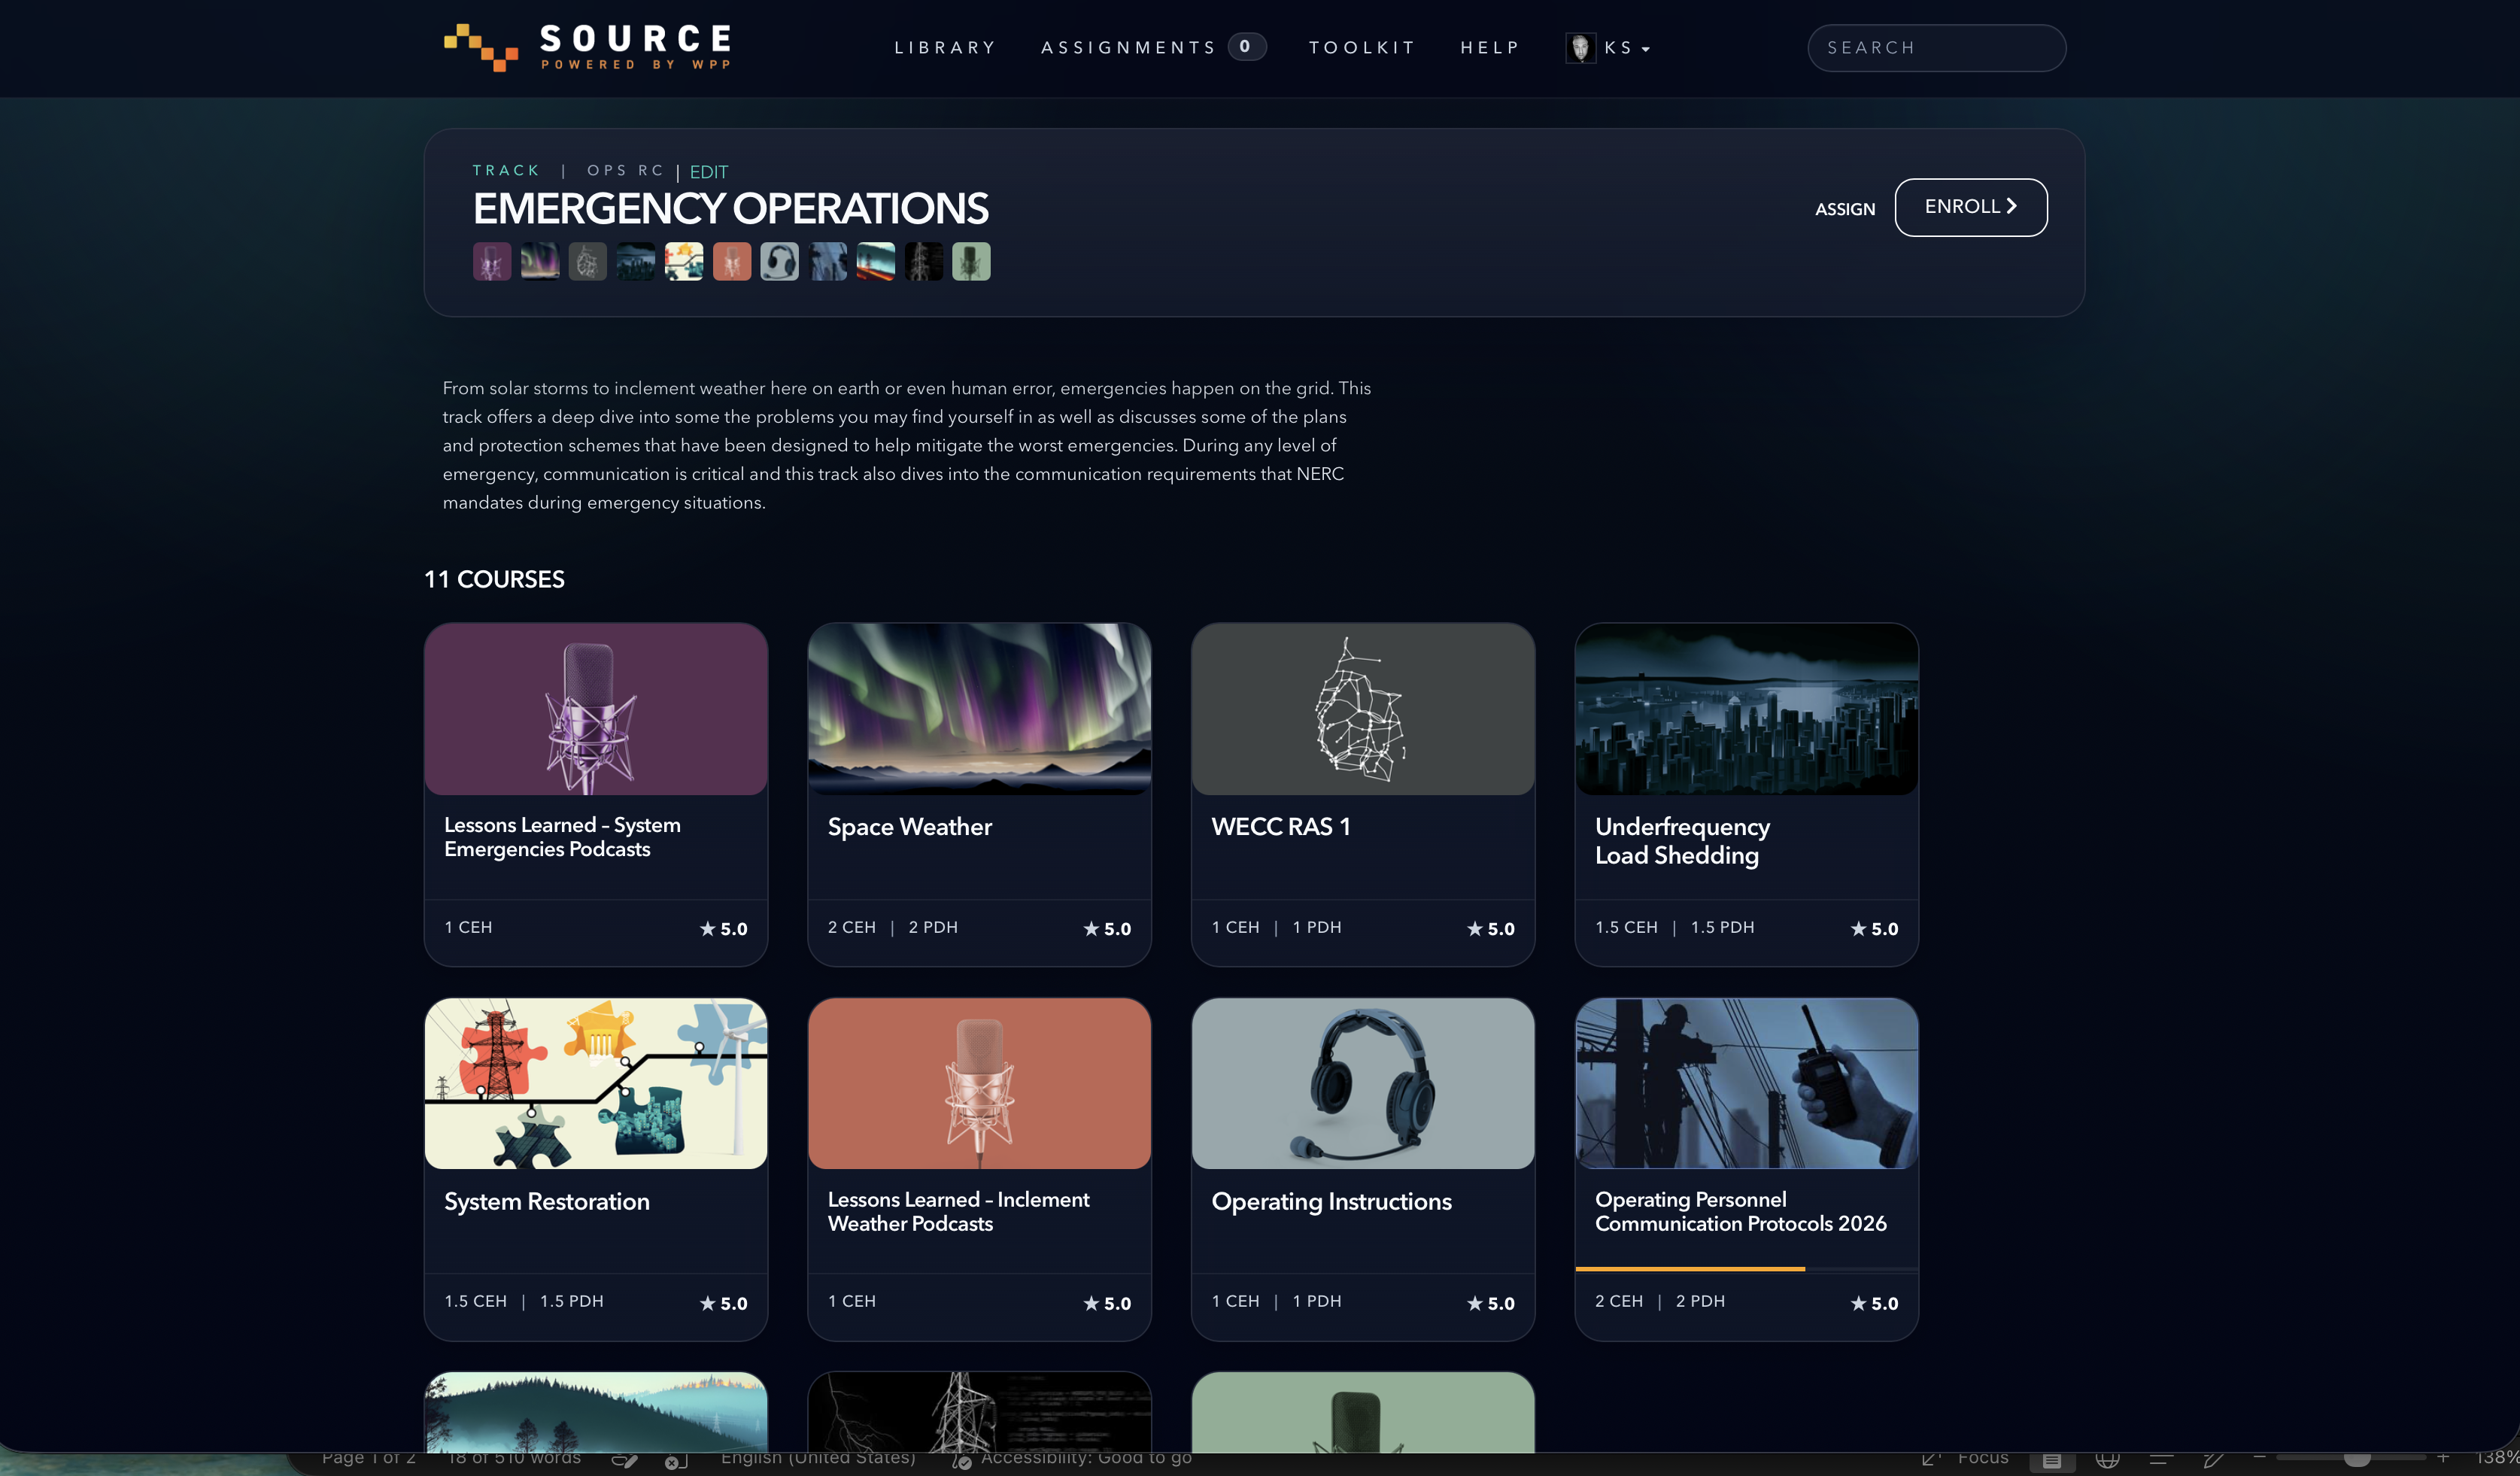
Task: Click the Assign button for this track
Action: tap(1845, 209)
